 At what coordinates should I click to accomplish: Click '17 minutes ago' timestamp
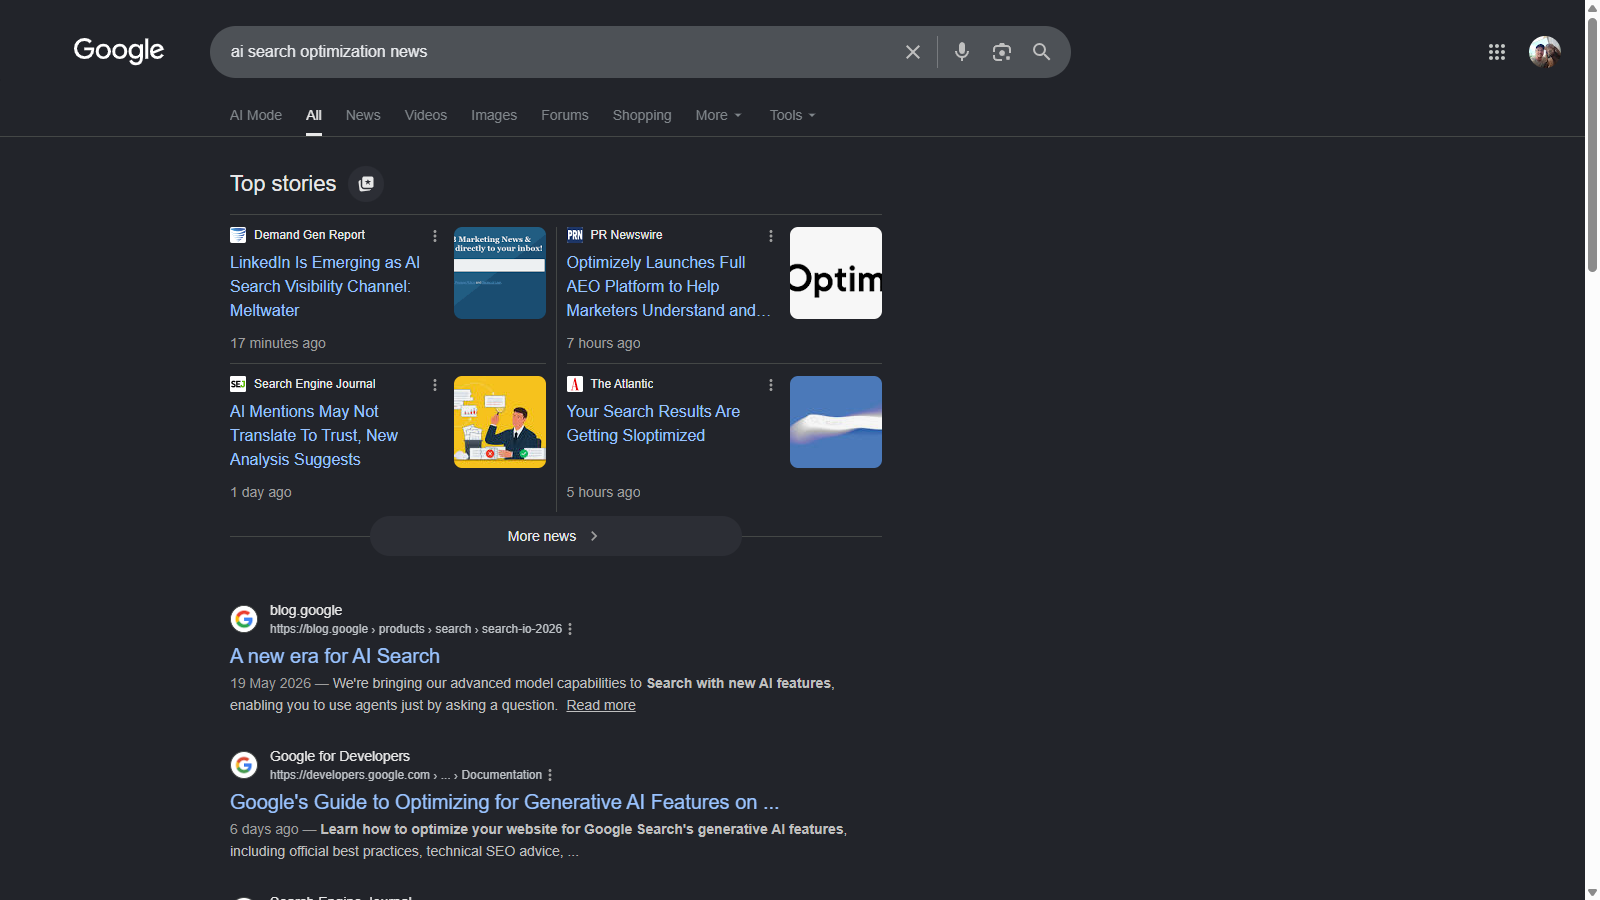pos(278,343)
